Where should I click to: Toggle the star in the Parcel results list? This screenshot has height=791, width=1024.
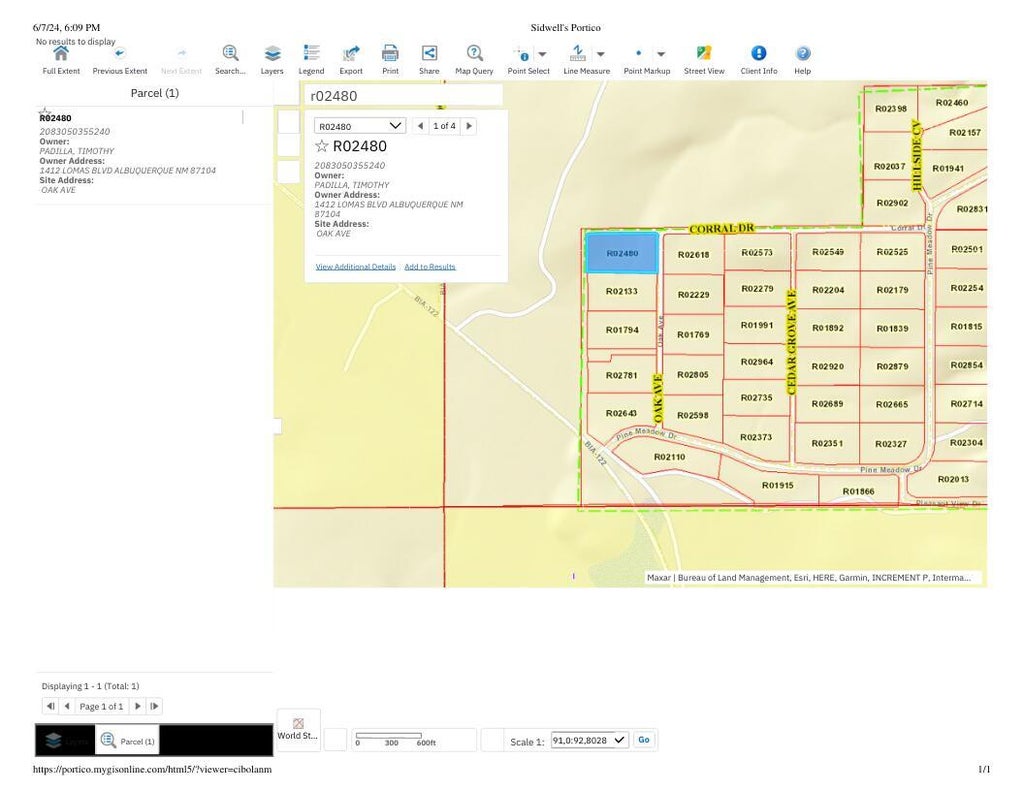coord(44,111)
